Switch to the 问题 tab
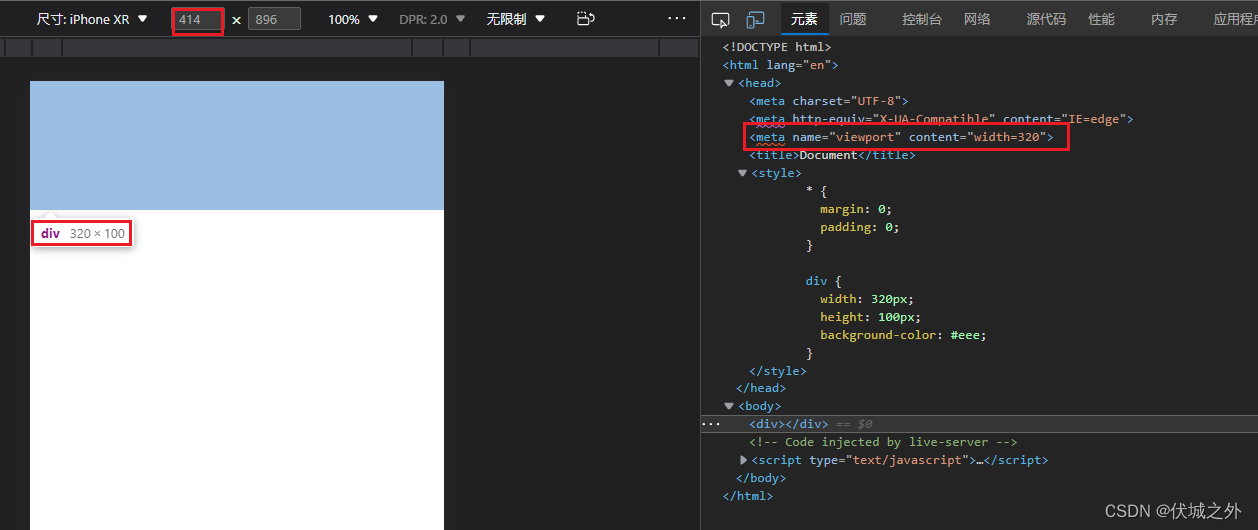The width and height of the screenshot is (1258, 530). coord(853,19)
